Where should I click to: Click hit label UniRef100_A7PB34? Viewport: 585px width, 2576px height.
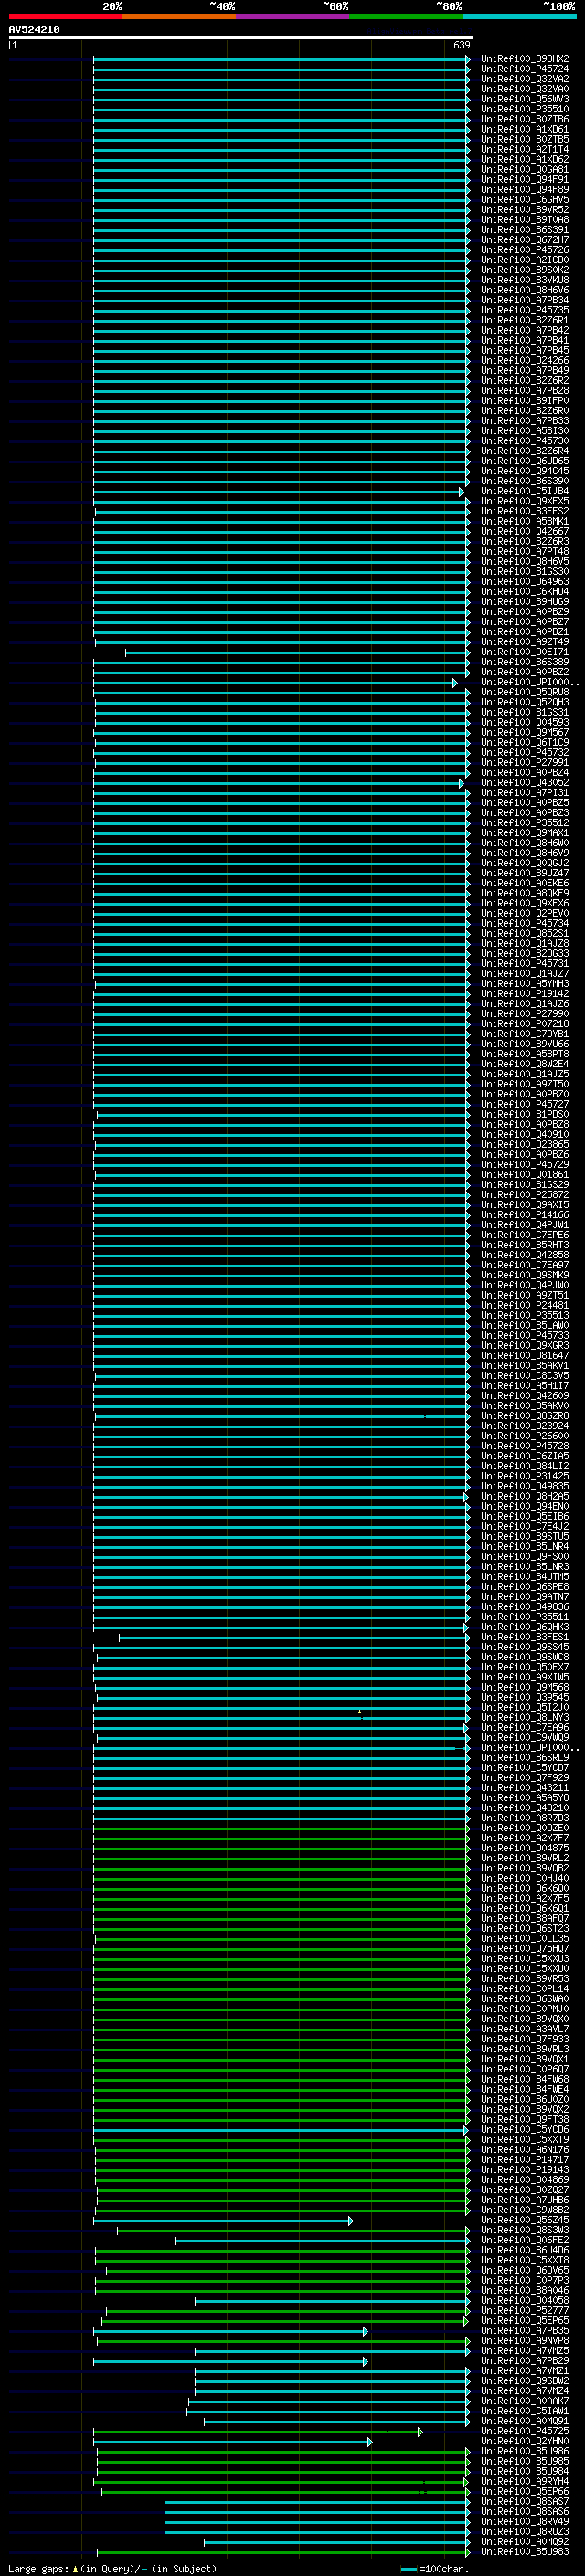point(524,300)
